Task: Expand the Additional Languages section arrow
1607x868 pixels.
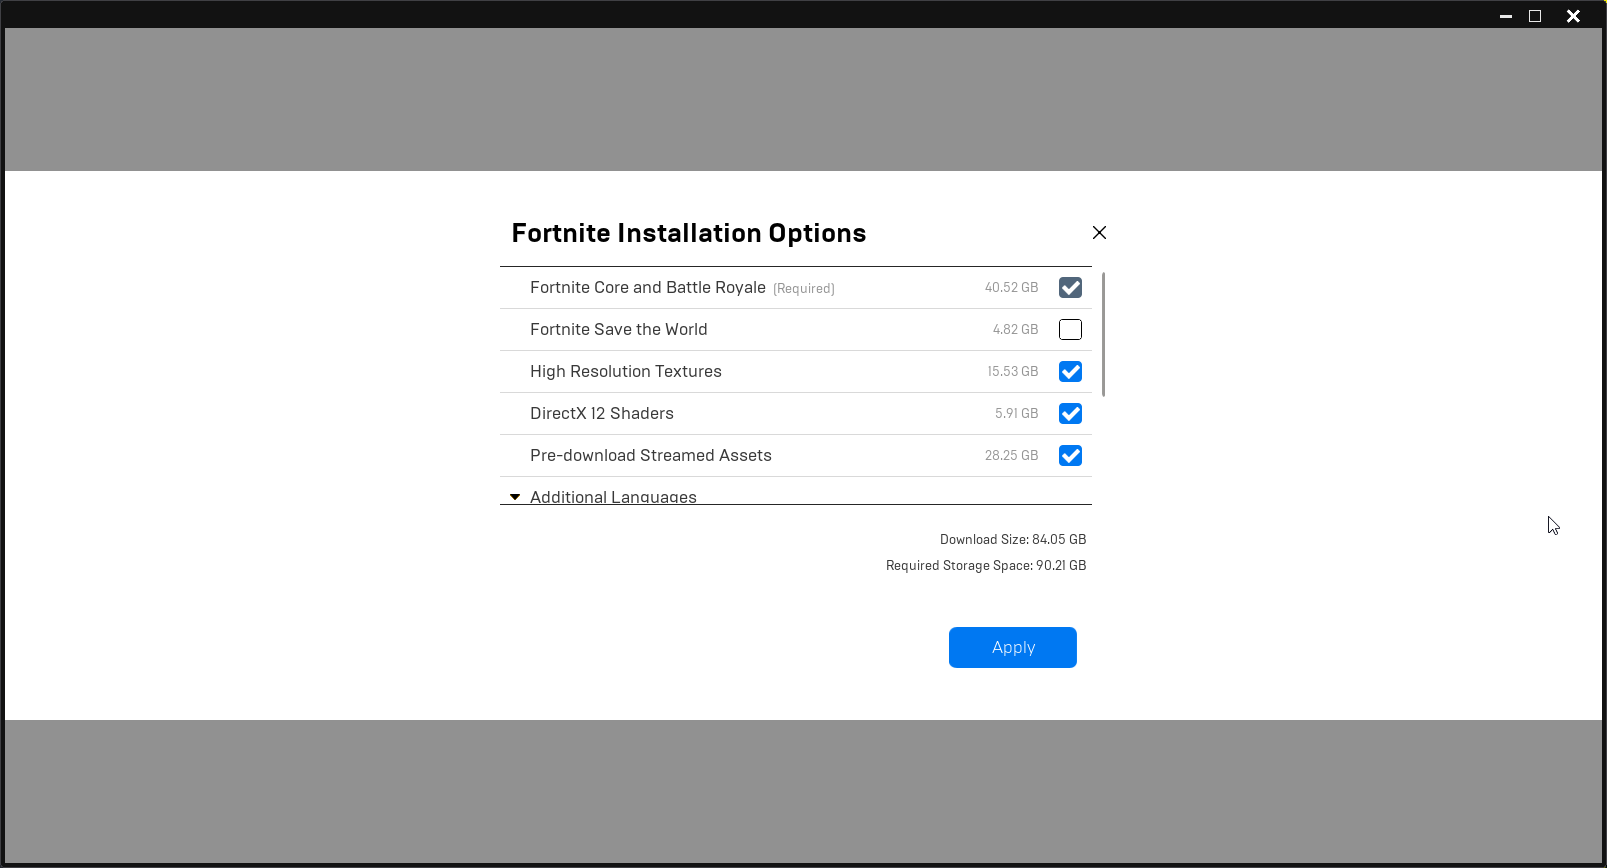Action: click(x=515, y=497)
